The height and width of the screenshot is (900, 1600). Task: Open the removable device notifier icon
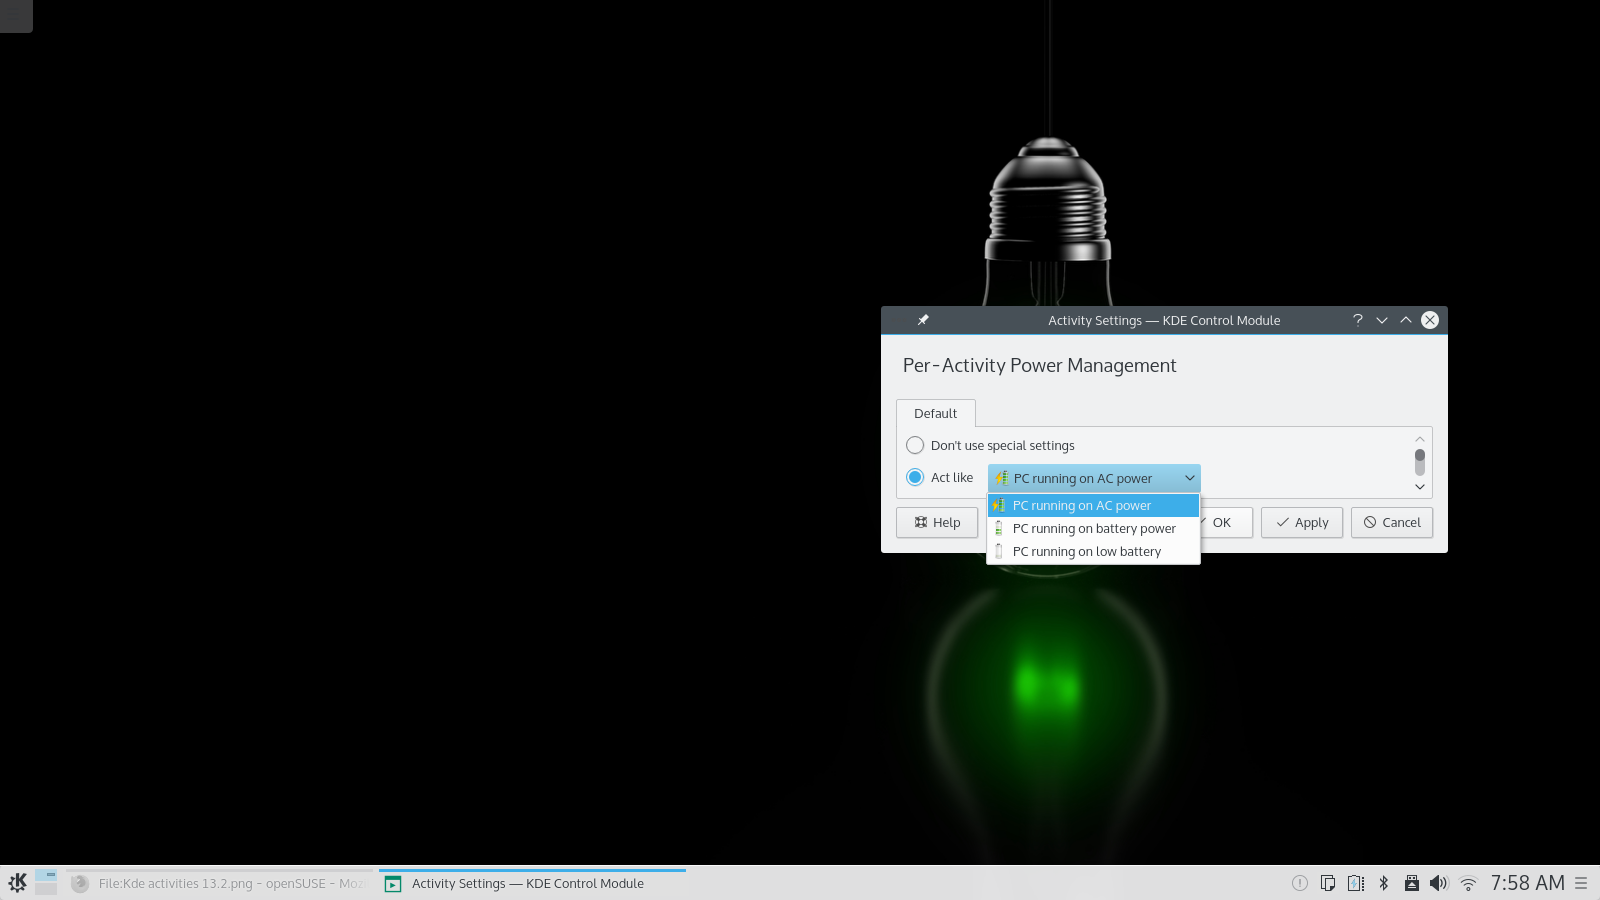(x=1411, y=883)
